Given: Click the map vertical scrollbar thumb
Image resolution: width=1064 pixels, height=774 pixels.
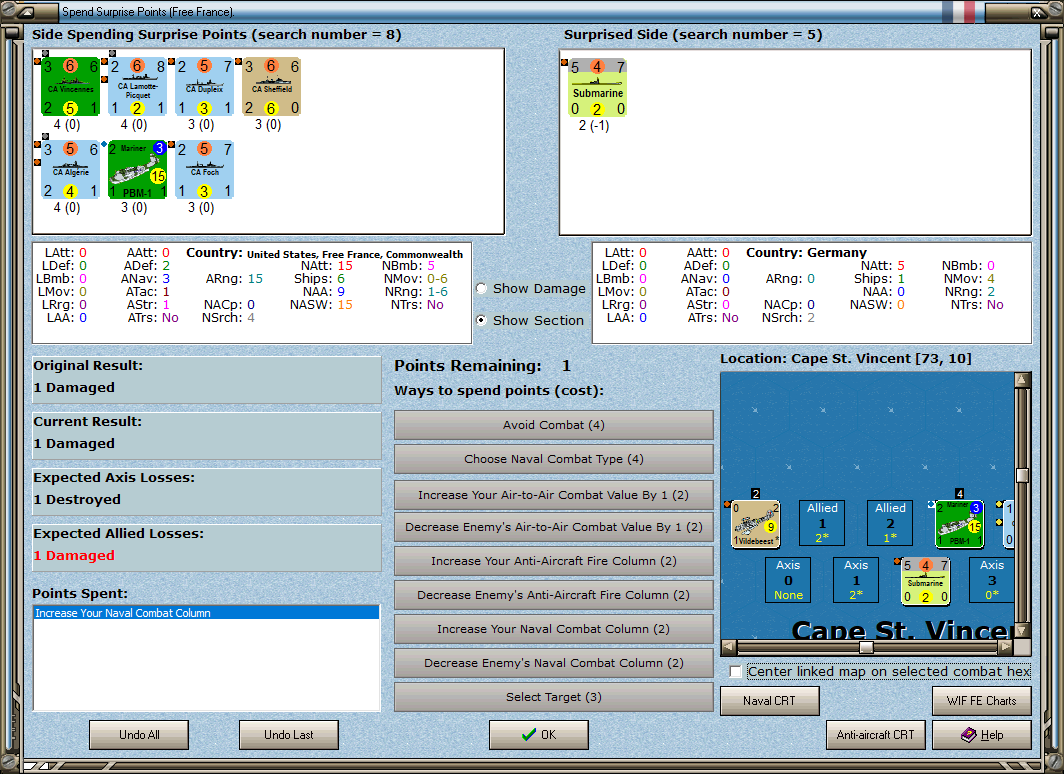Looking at the screenshot, I should [x=1022, y=475].
